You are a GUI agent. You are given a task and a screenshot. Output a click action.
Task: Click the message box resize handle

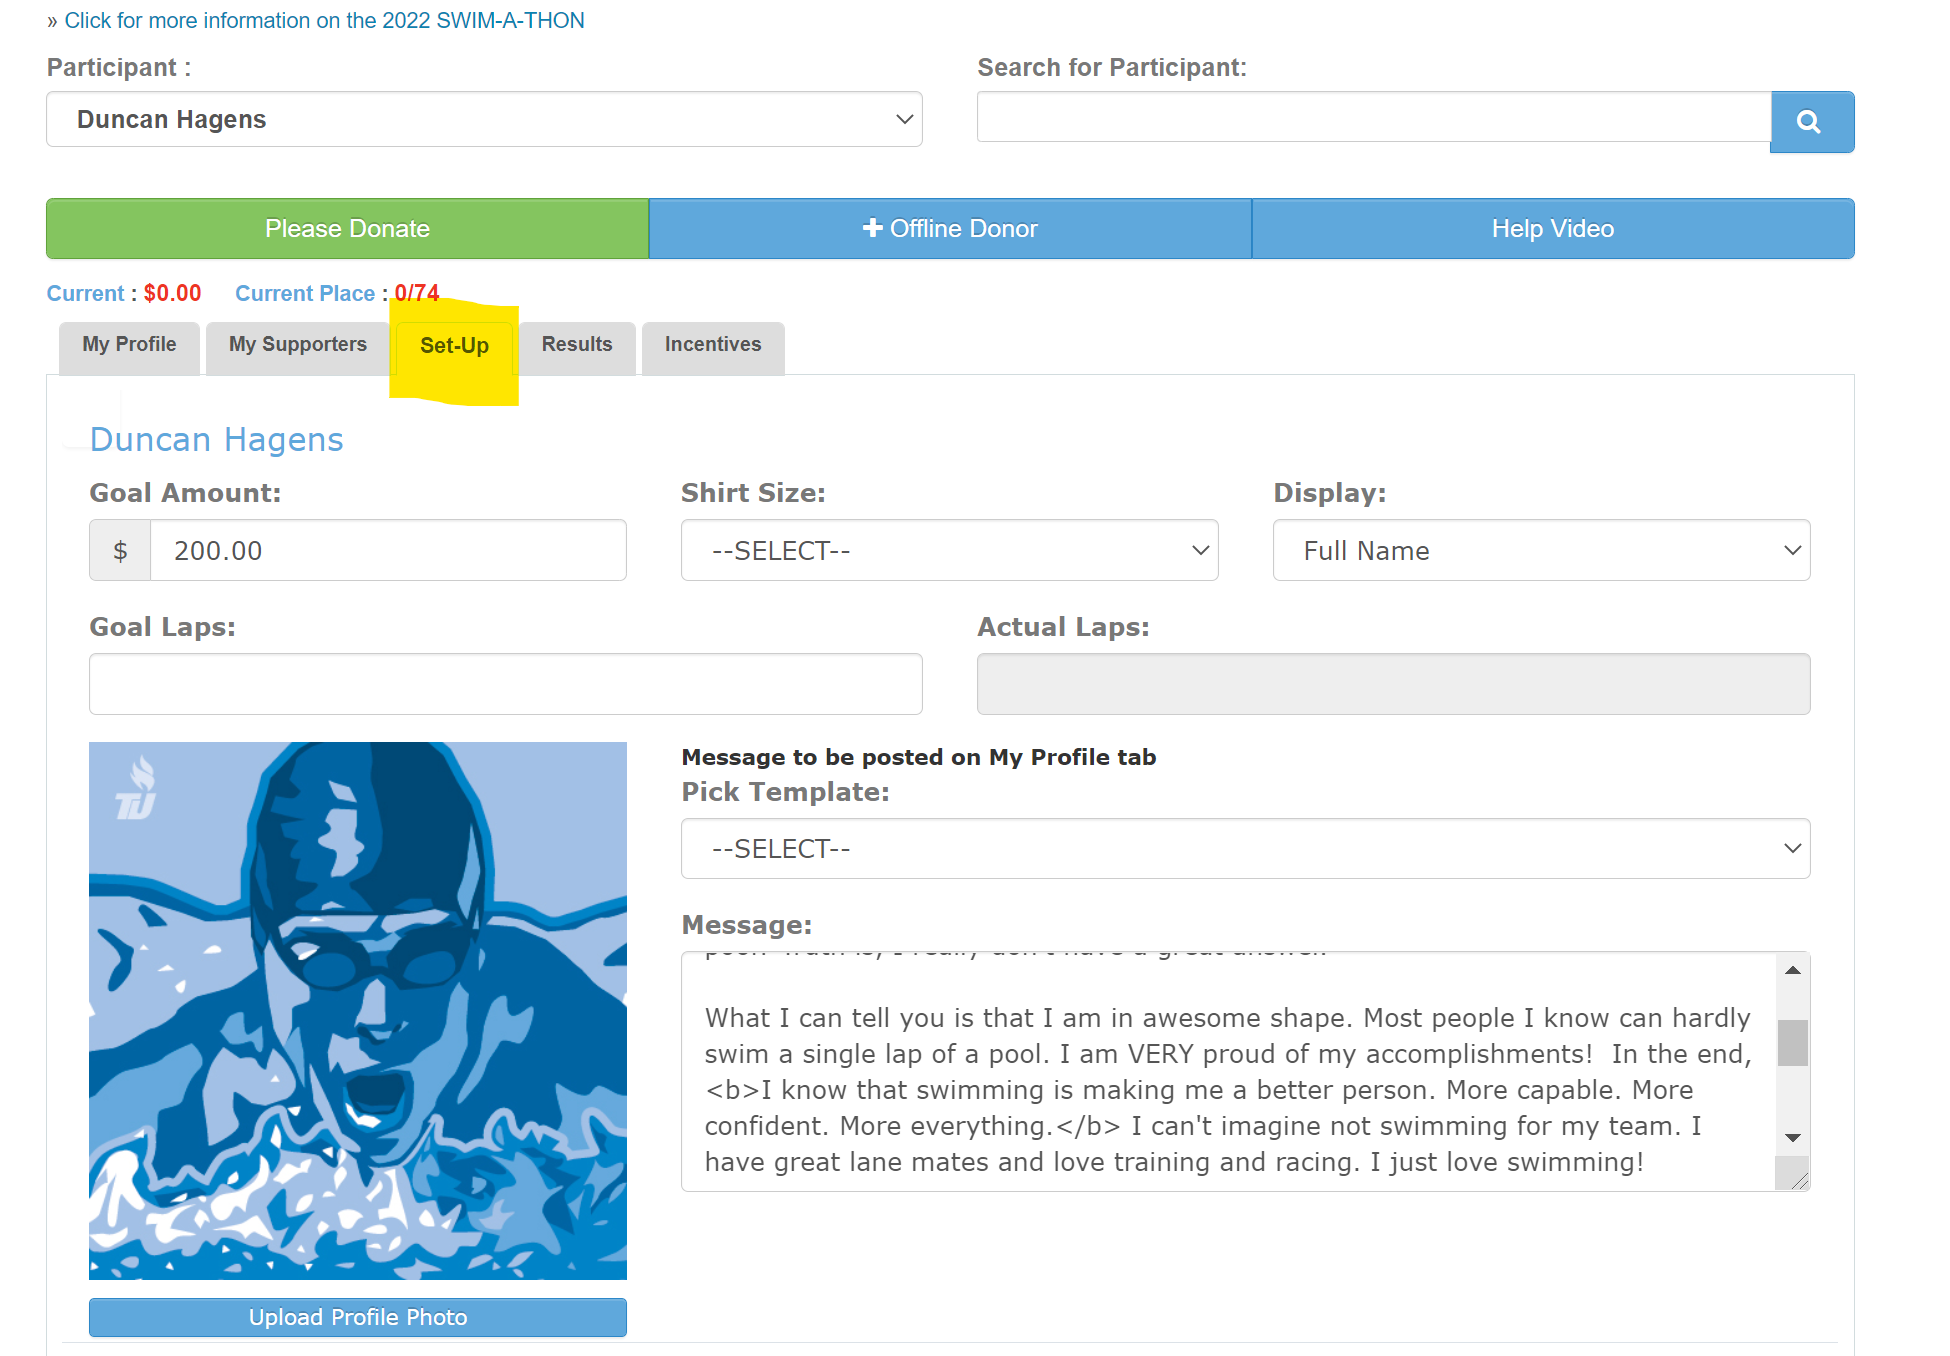pyautogui.click(x=1799, y=1180)
